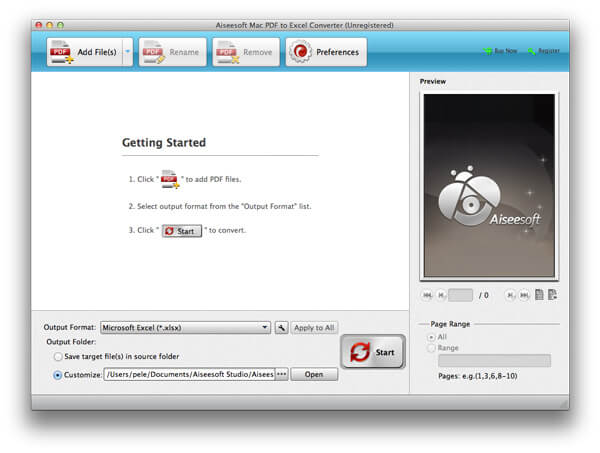
Task: Open the Add File(s) dropdown arrow
Action: pyautogui.click(x=127, y=52)
